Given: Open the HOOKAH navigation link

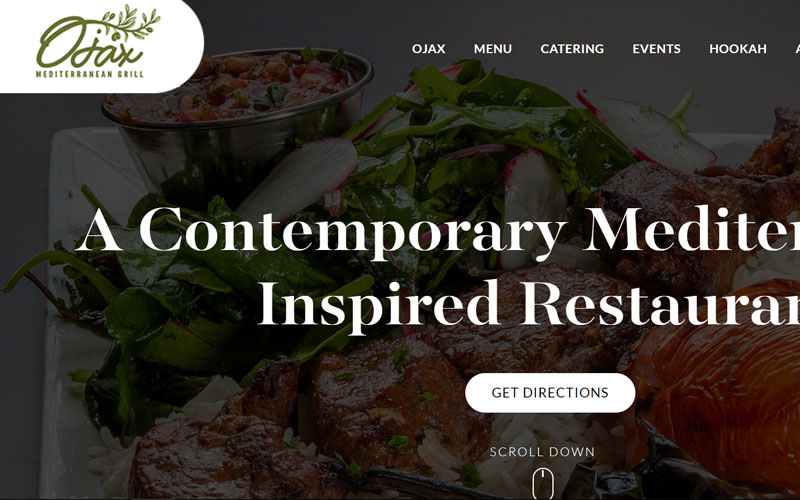Looking at the screenshot, I should pyautogui.click(x=738, y=49).
